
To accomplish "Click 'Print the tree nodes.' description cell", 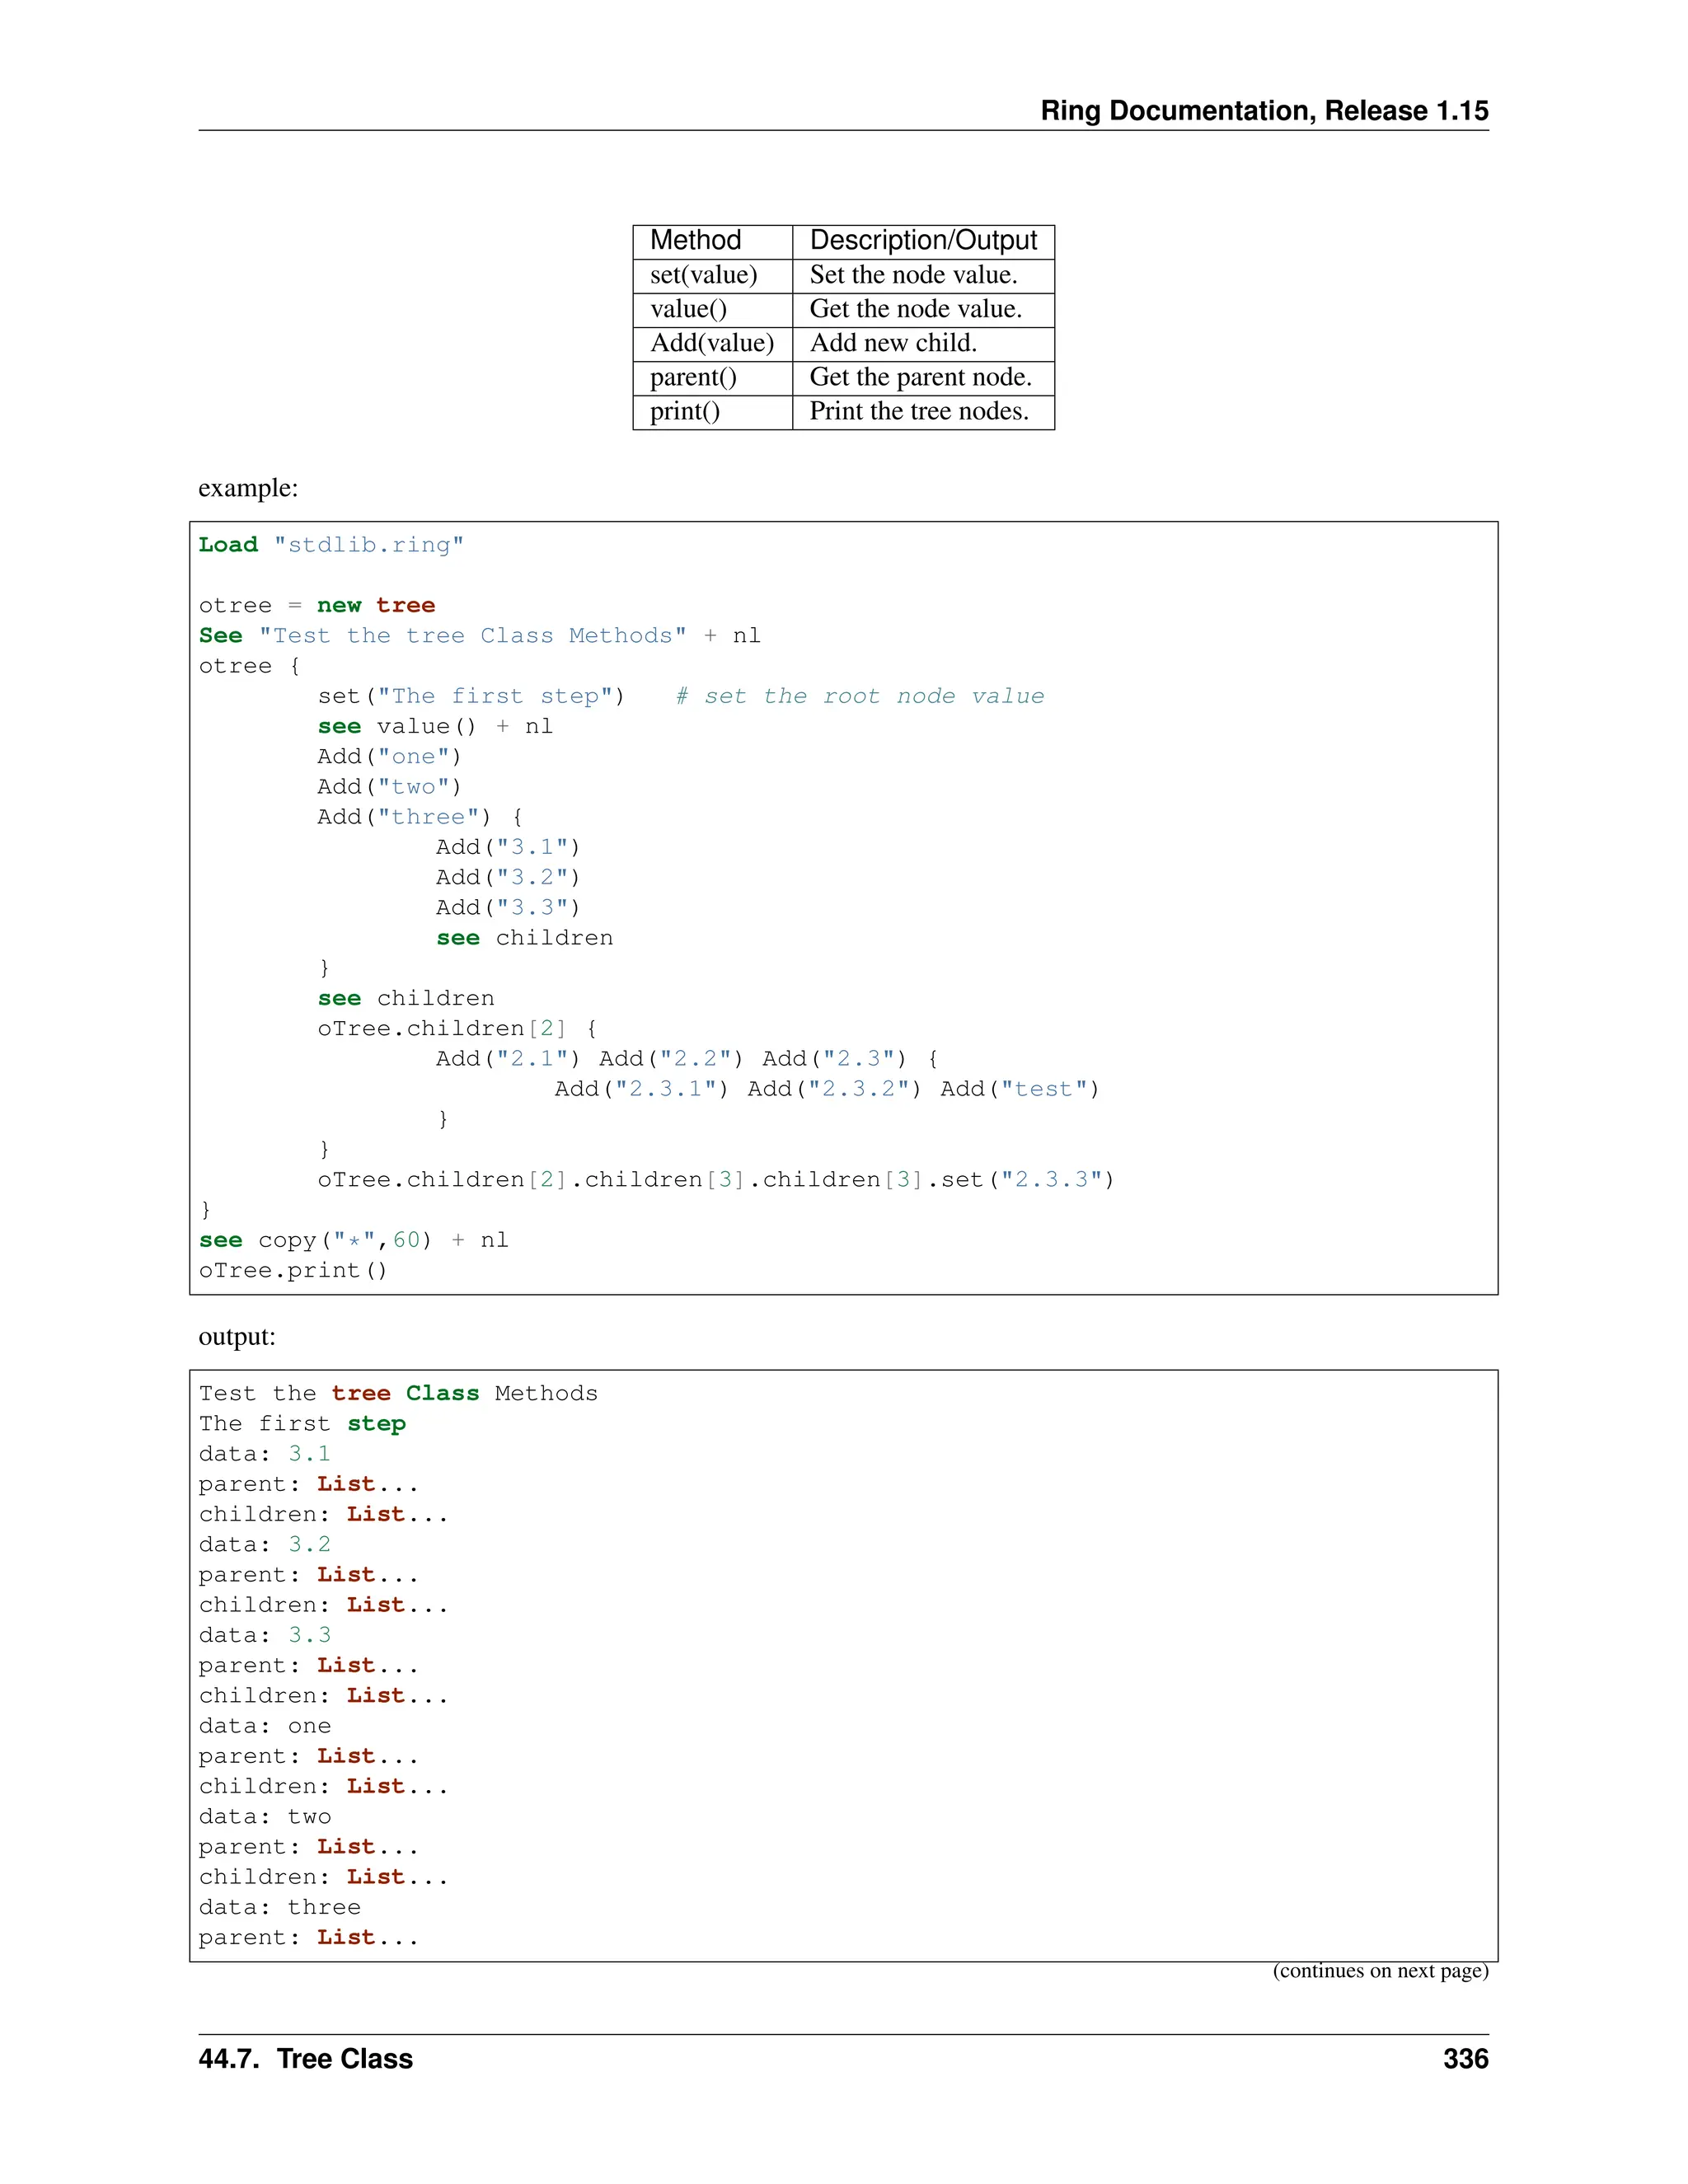I will pyautogui.click(x=918, y=411).
